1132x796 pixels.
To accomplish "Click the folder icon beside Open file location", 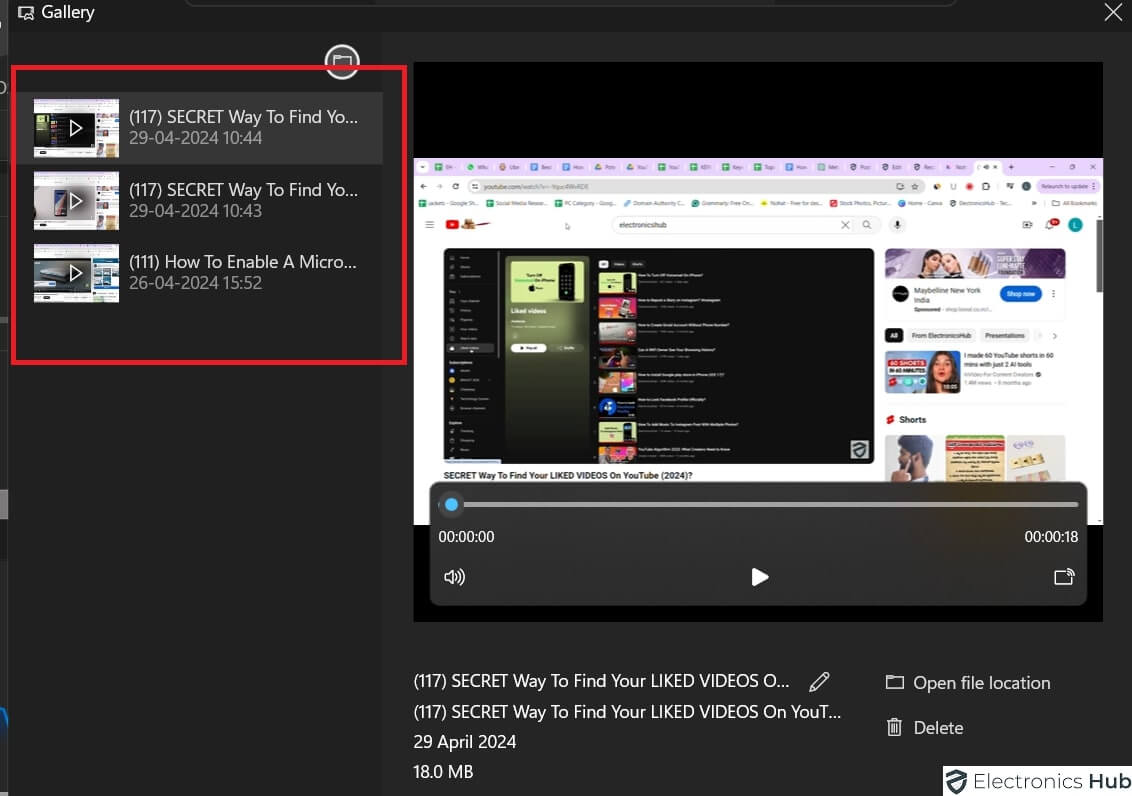I will [x=894, y=683].
